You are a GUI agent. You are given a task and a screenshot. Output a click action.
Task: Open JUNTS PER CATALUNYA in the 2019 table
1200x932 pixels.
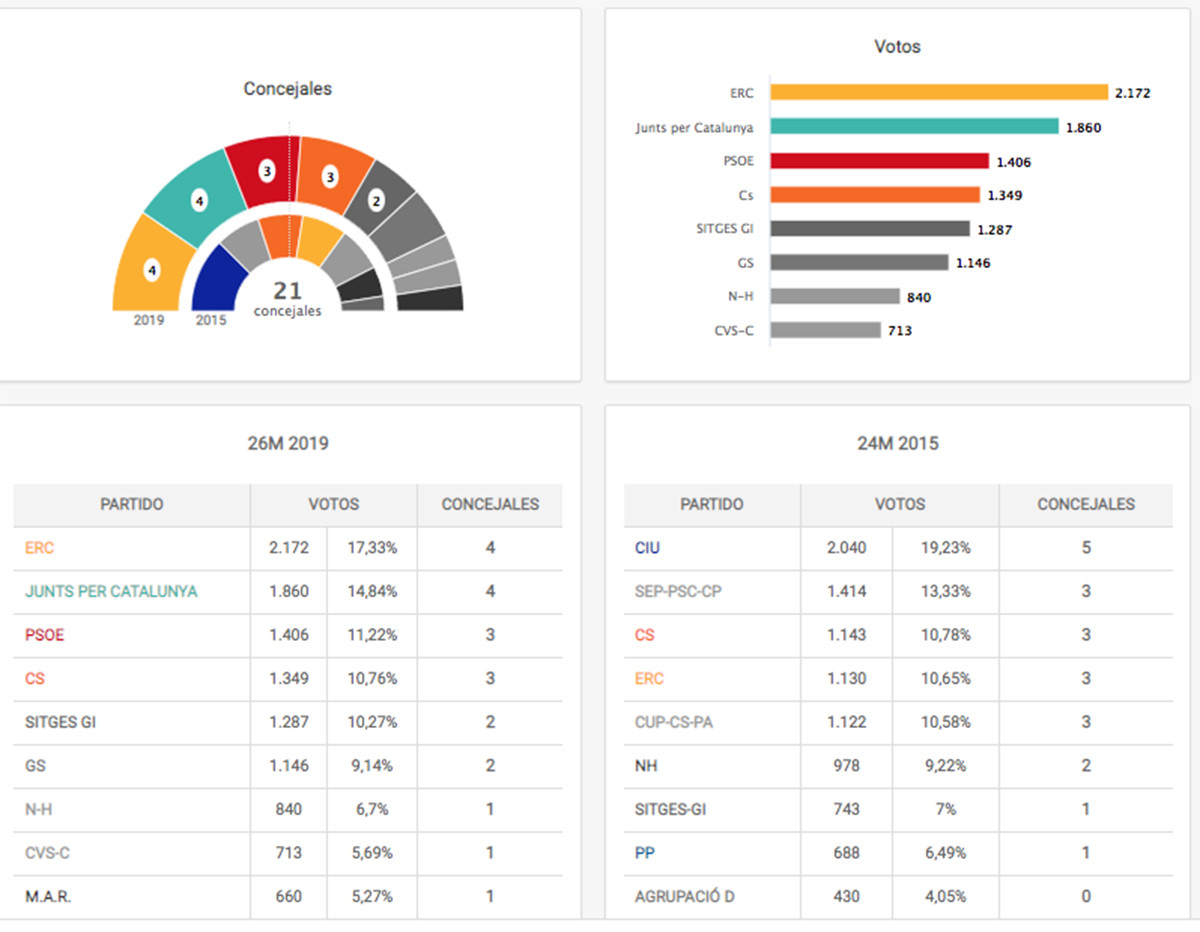(x=111, y=592)
